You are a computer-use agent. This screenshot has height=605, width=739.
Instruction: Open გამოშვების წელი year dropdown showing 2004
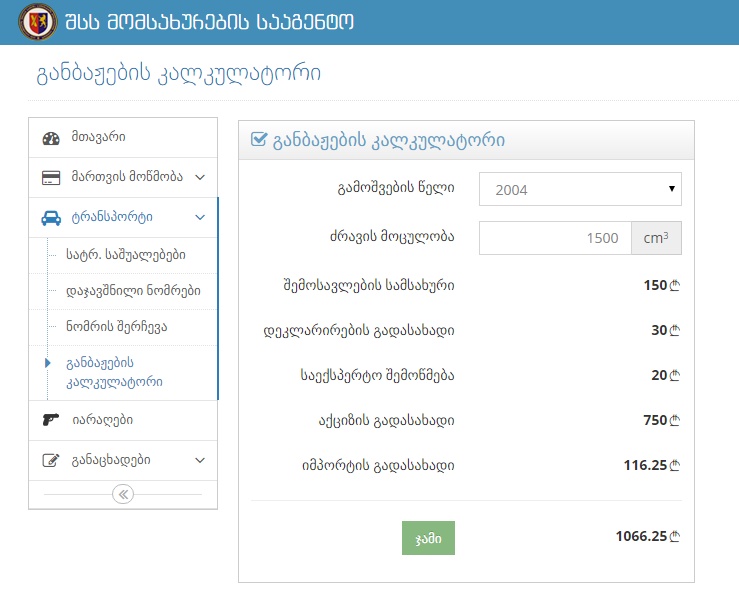point(580,189)
